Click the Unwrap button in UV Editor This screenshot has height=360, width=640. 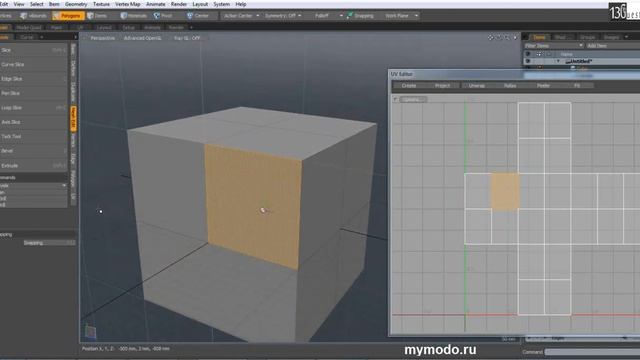pos(477,85)
